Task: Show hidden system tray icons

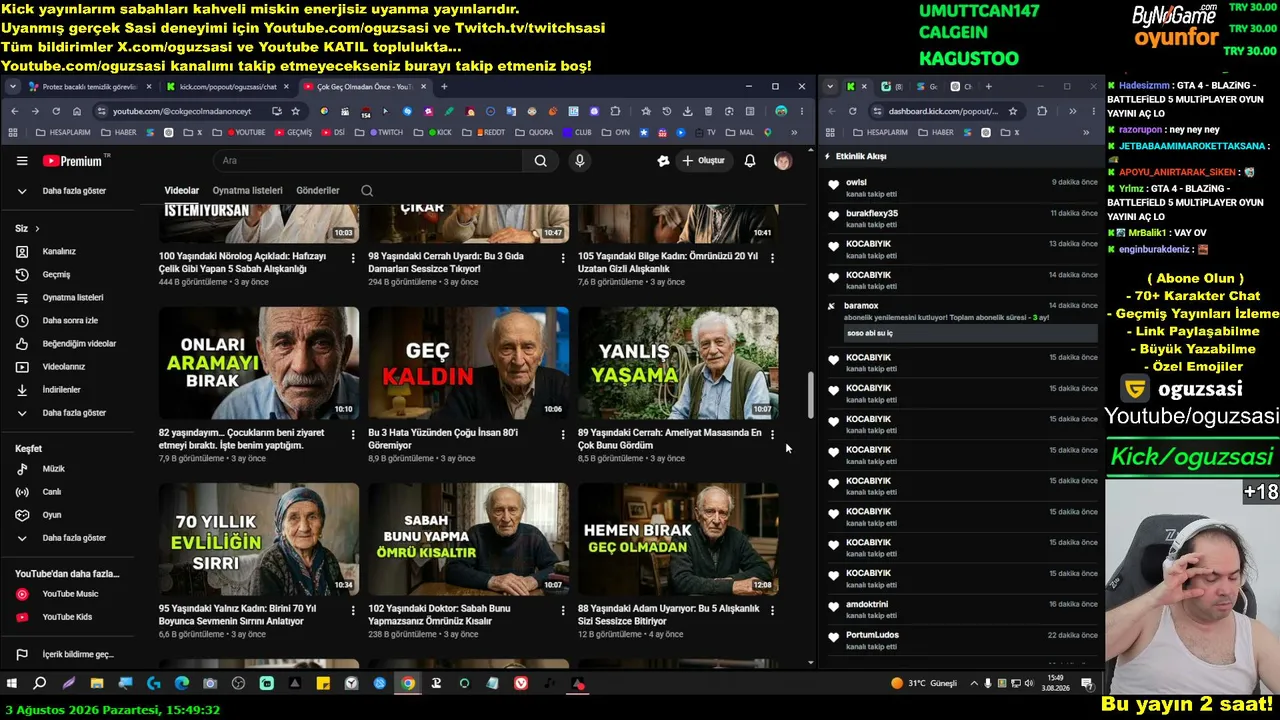Action: click(x=975, y=684)
